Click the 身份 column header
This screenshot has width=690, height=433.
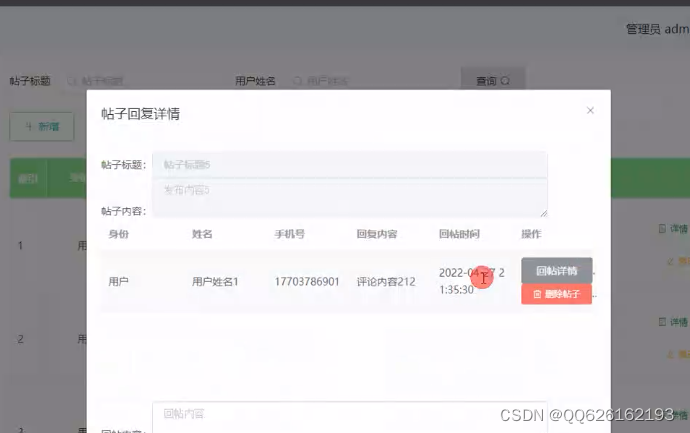[118, 234]
